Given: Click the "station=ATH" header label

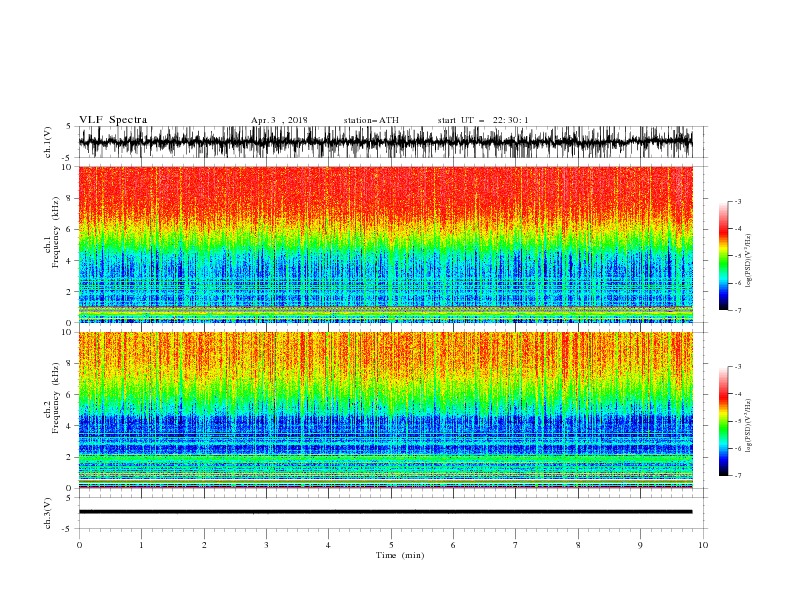Looking at the screenshot, I should point(371,120).
